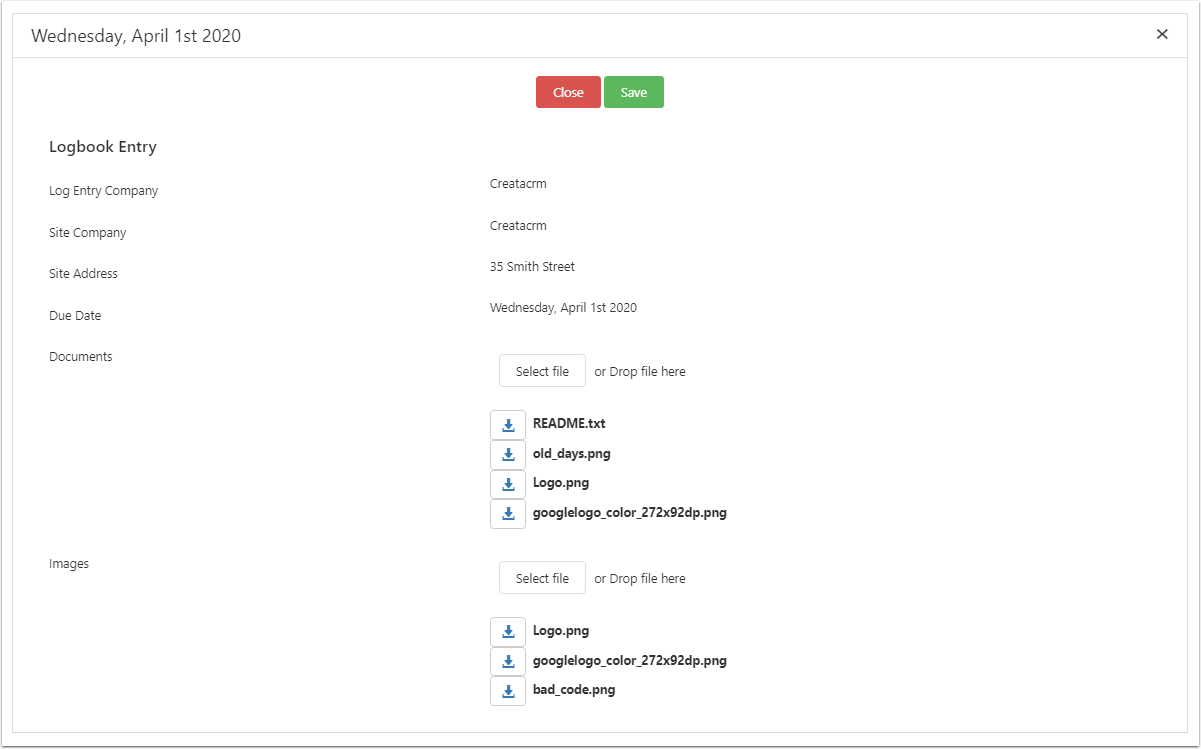Dismiss the dialog with the X icon
Viewport: 1201px width, 749px height.
point(1162,34)
